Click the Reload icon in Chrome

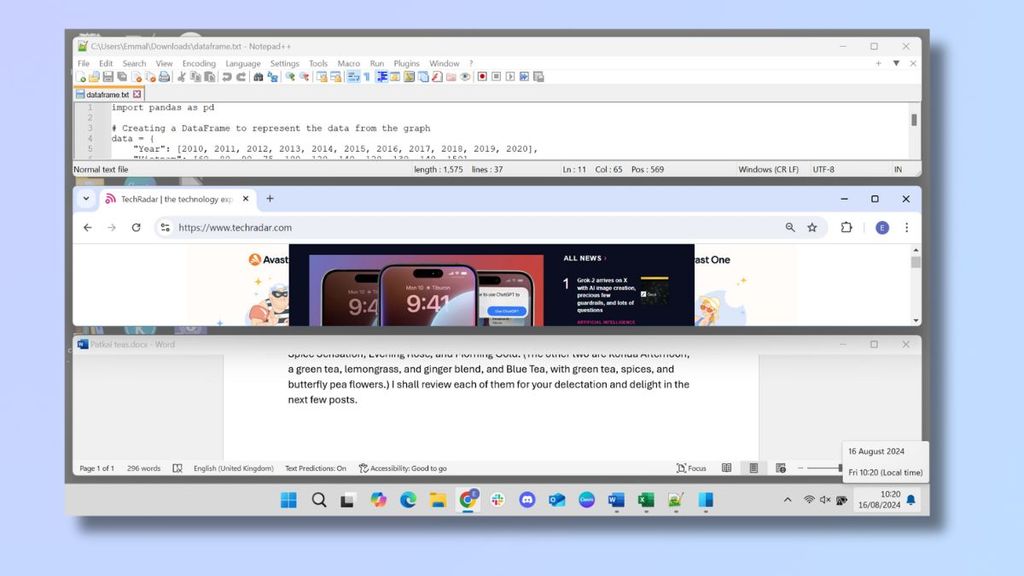click(137, 227)
